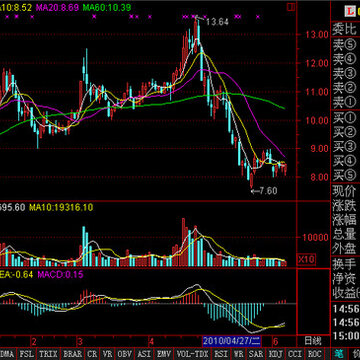Screen dimensions: 360x360
Task: Click the 买③ bid level row
Action: pos(345,147)
